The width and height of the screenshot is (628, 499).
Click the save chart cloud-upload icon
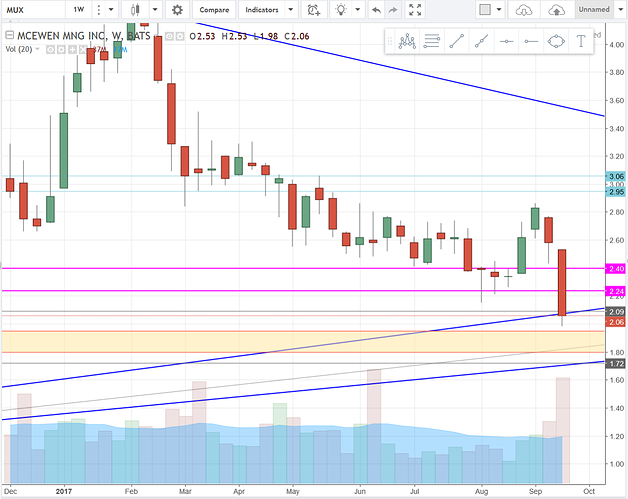point(556,10)
